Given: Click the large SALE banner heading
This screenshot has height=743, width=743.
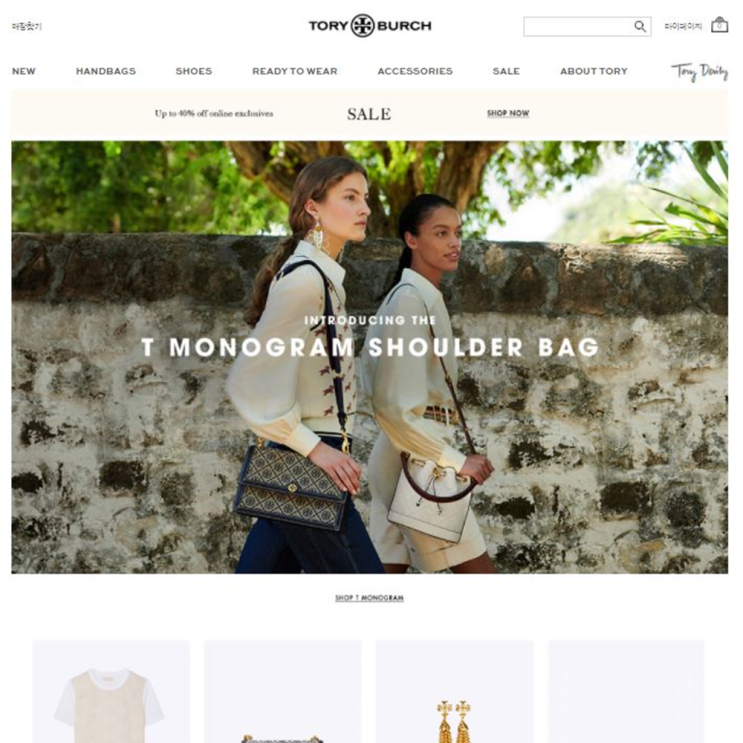Looking at the screenshot, I should (x=369, y=114).
